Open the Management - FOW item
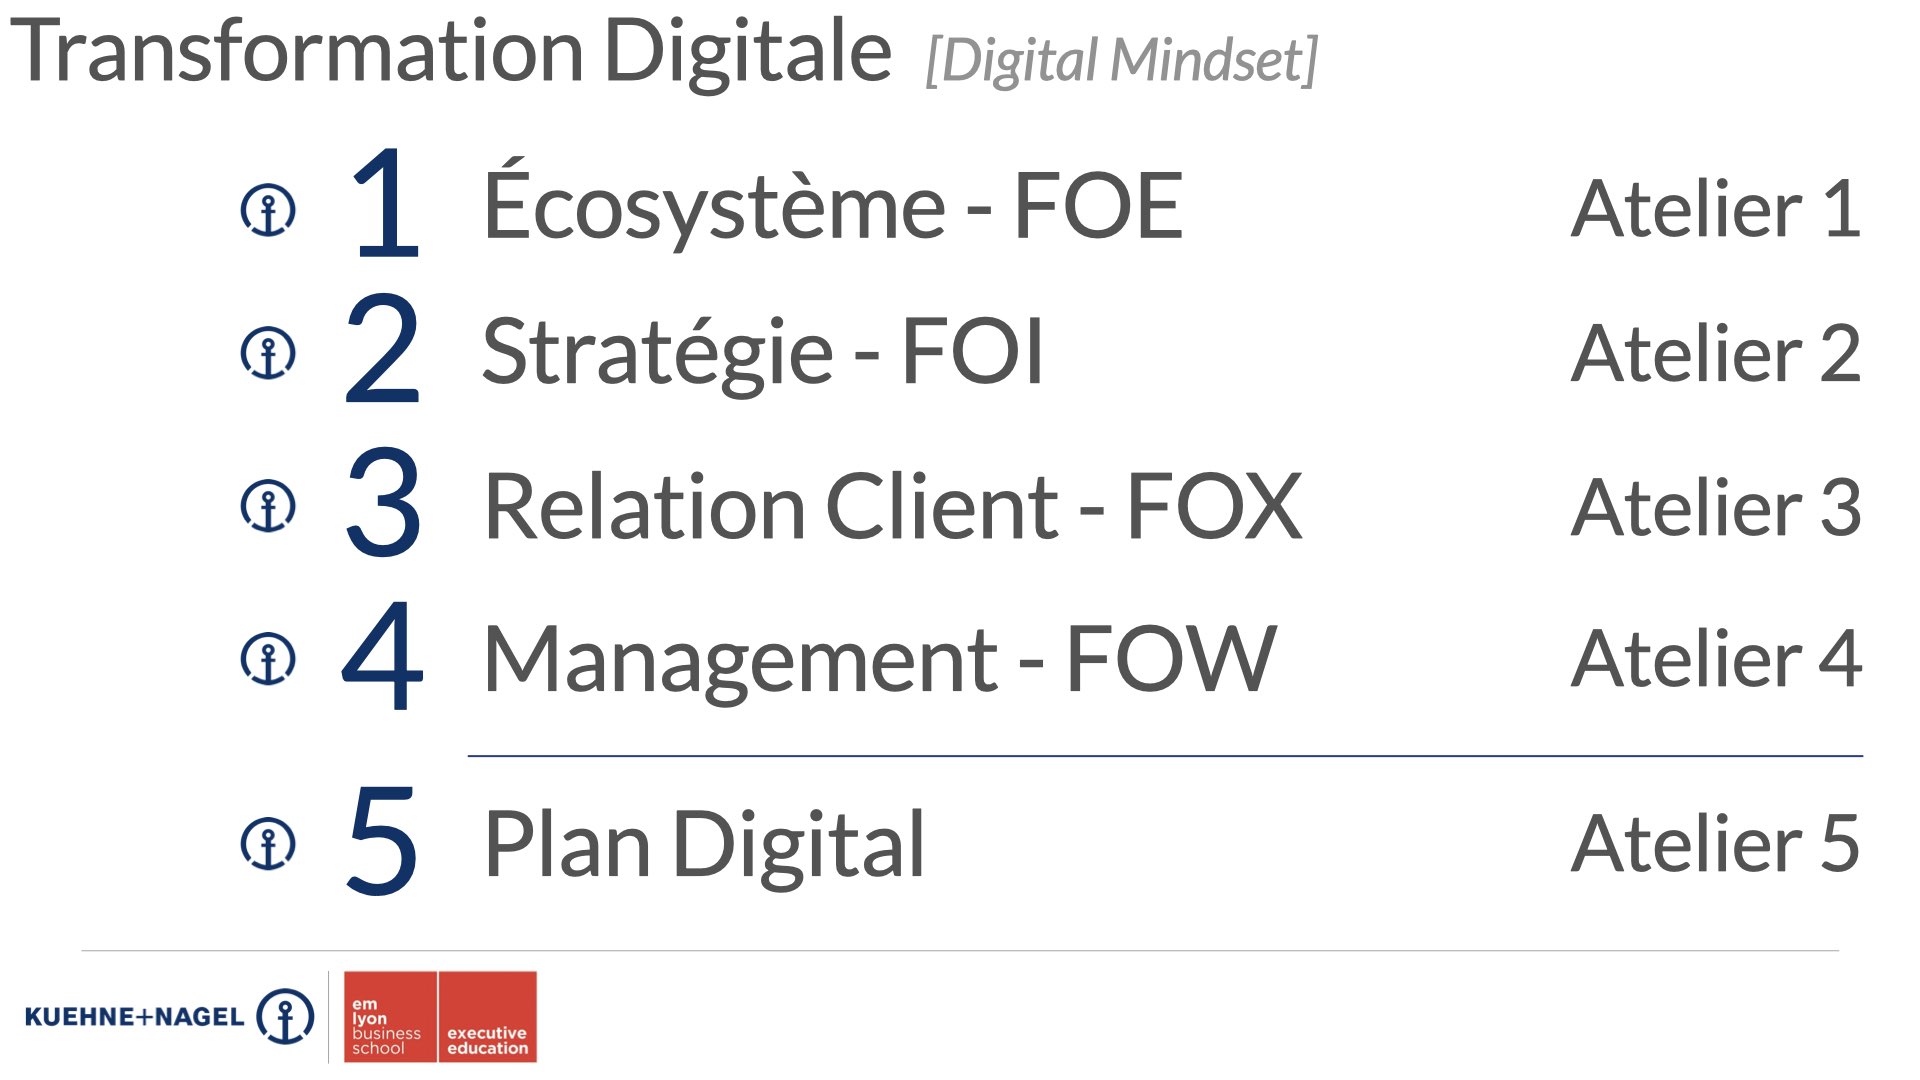Viewport: 1920px width, 1080px height. point(879,659)
